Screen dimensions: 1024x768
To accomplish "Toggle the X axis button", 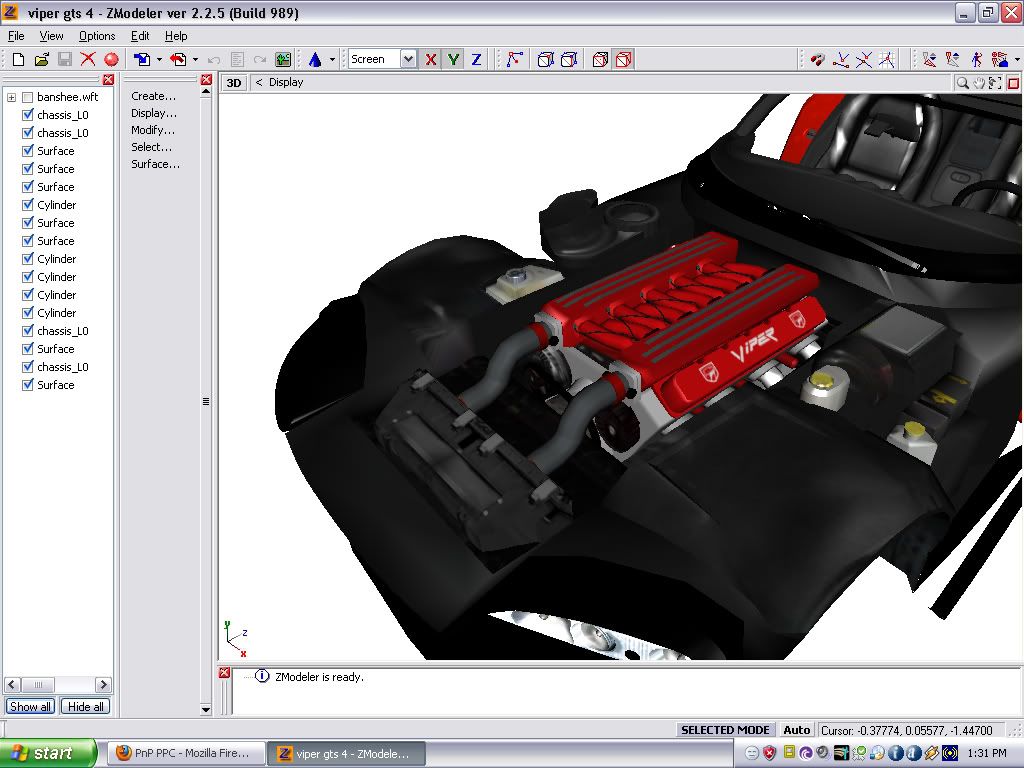I will tap(431, 60).
